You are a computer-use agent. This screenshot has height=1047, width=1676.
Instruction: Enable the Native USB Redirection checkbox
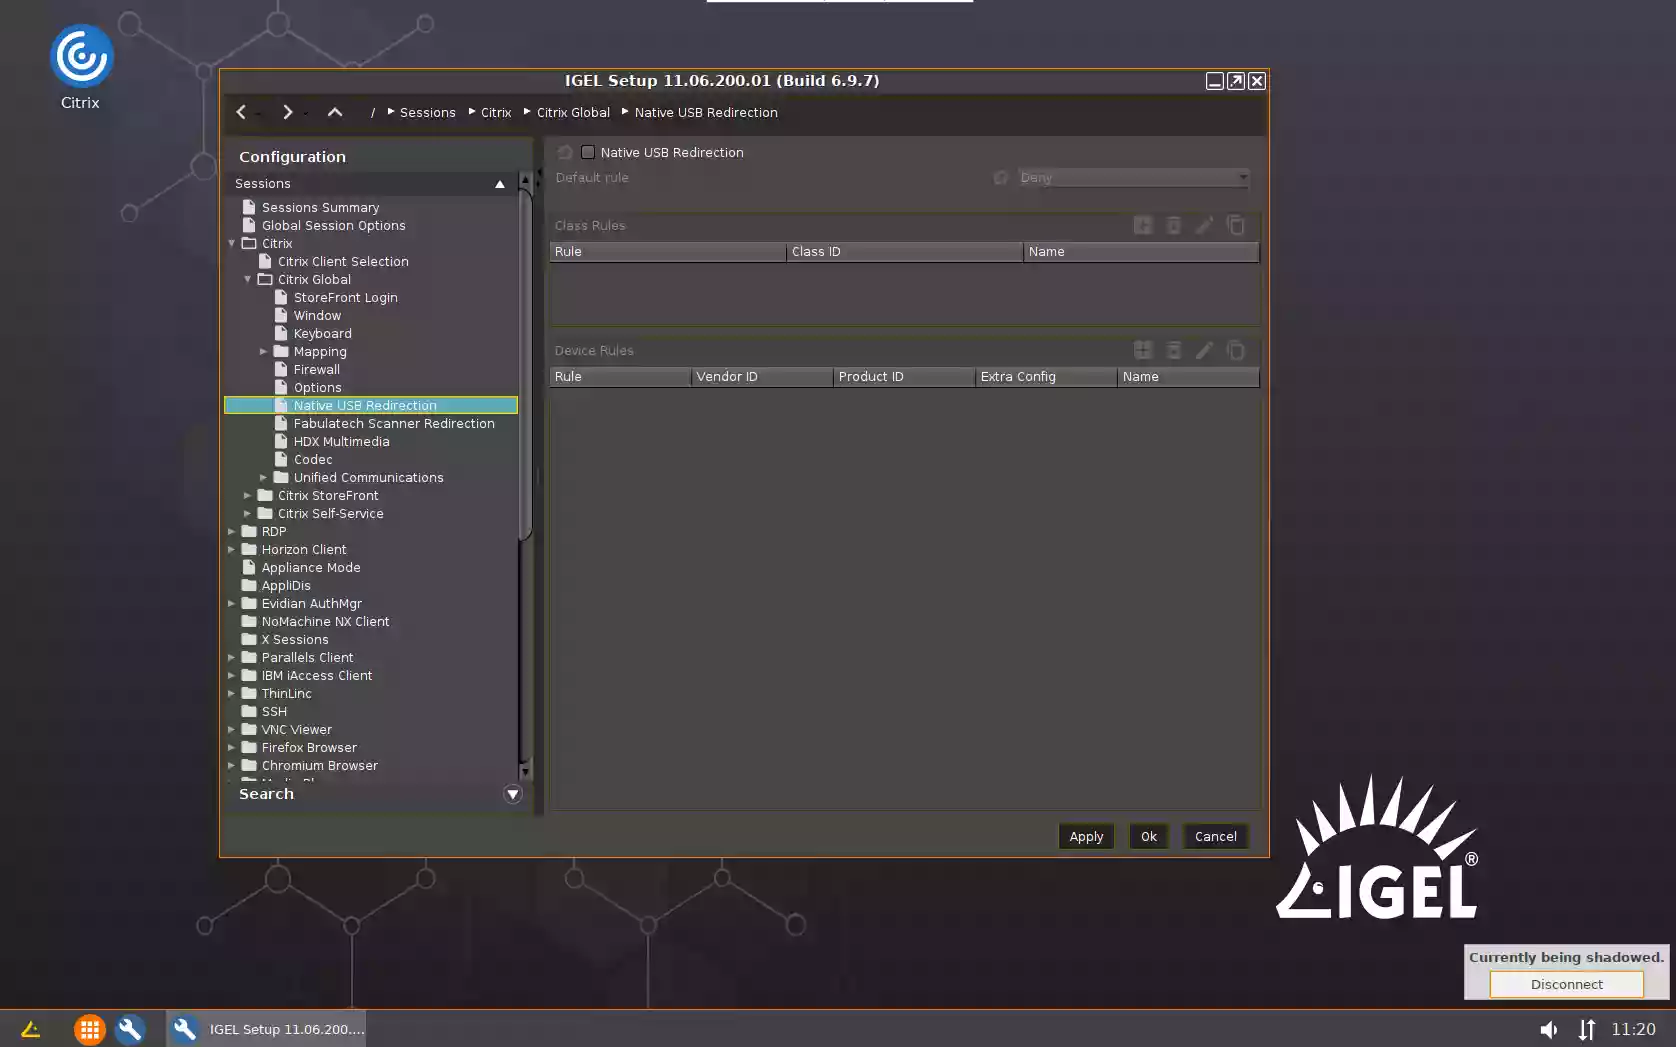pos(588,152)
